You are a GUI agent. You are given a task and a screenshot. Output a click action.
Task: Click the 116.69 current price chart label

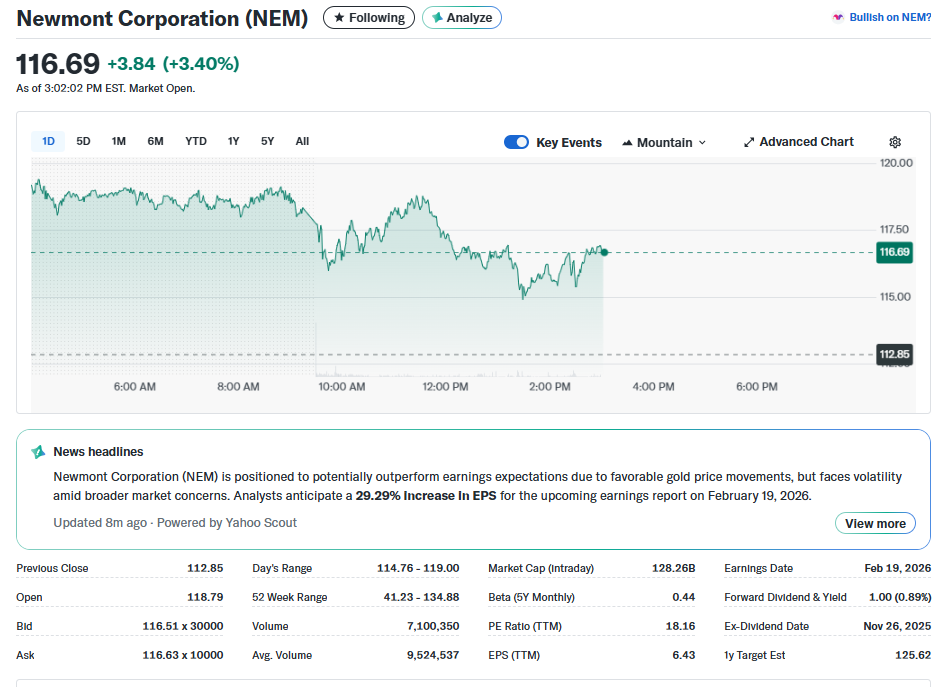[894, 252]
